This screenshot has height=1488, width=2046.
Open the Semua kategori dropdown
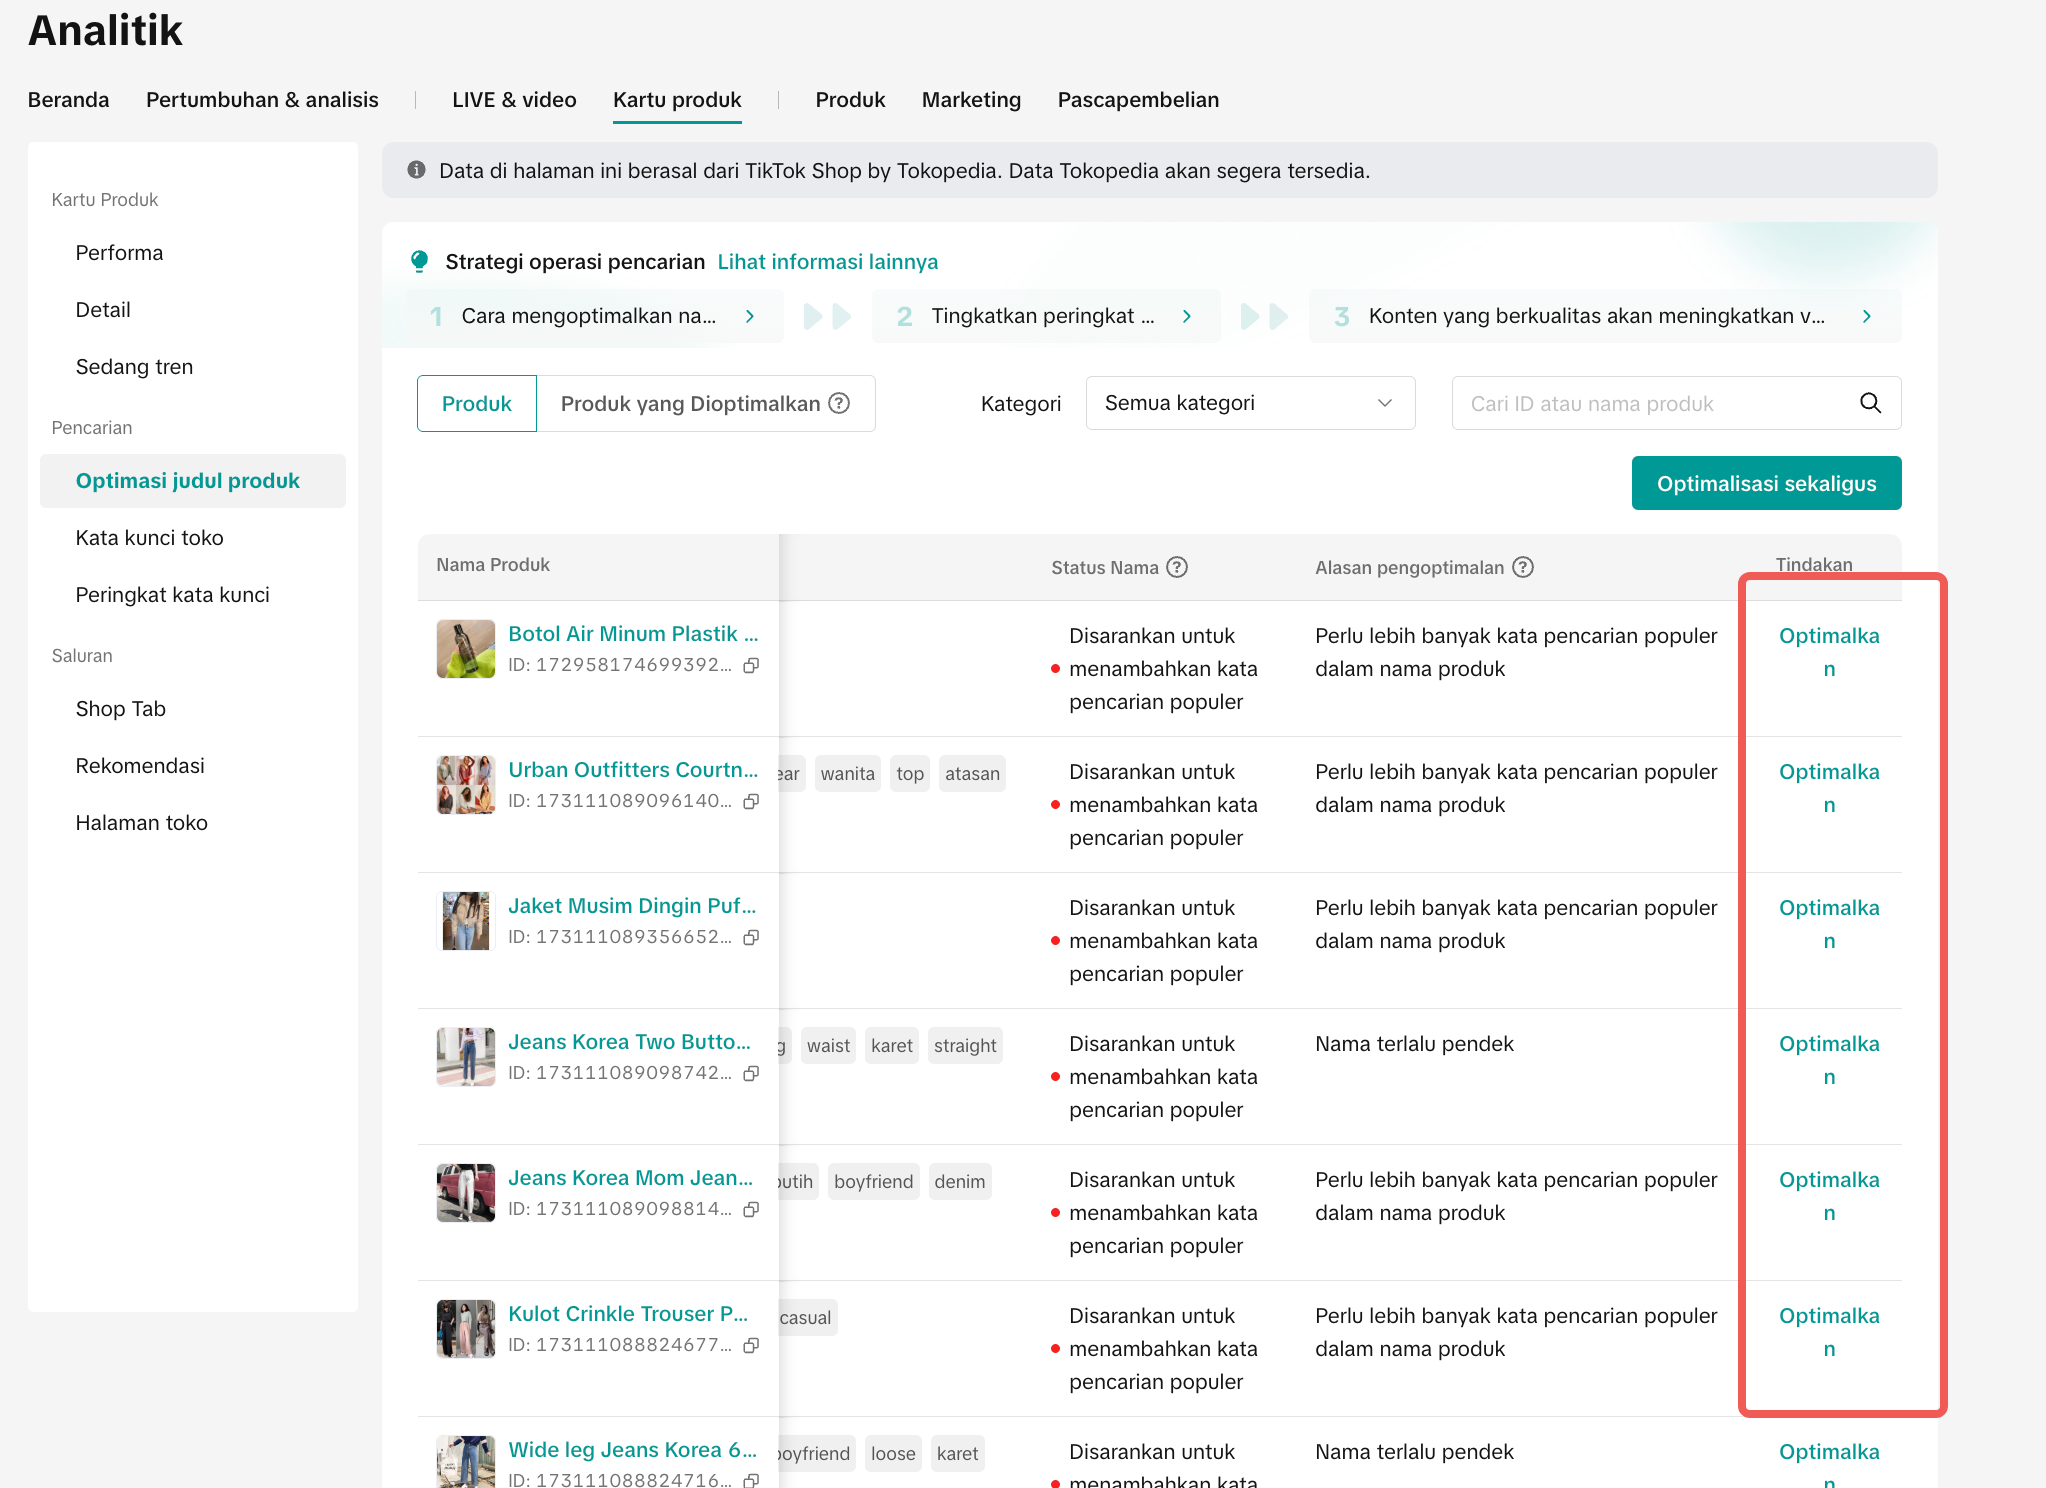pyautogui.click(x=1250, y=403)
